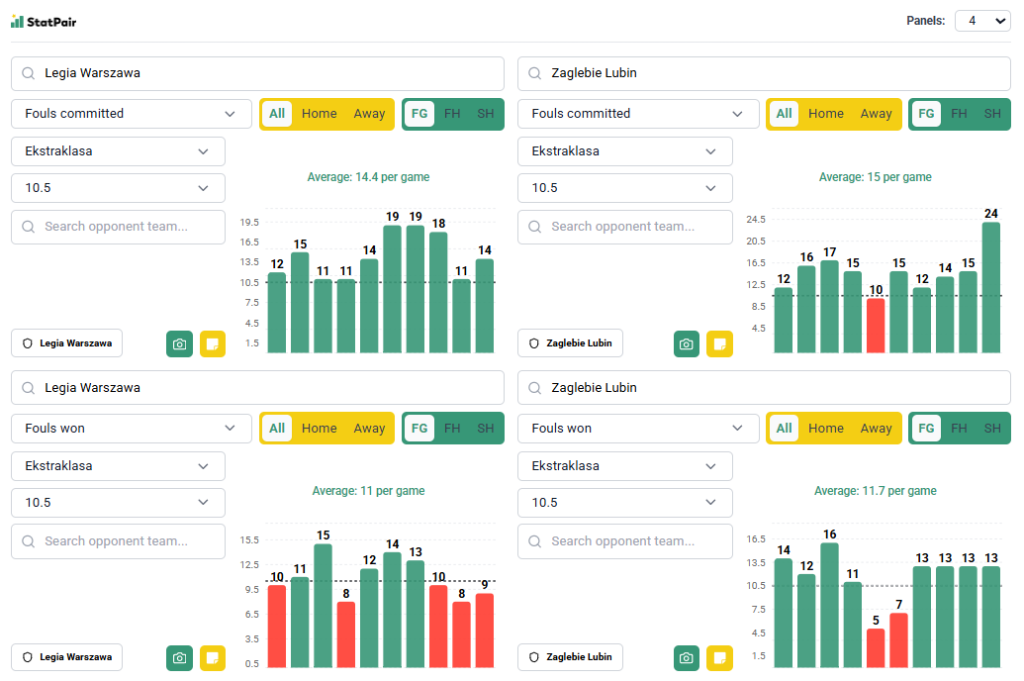
Task: Click the StatPair logo icon
Action: tap(17, 21)
